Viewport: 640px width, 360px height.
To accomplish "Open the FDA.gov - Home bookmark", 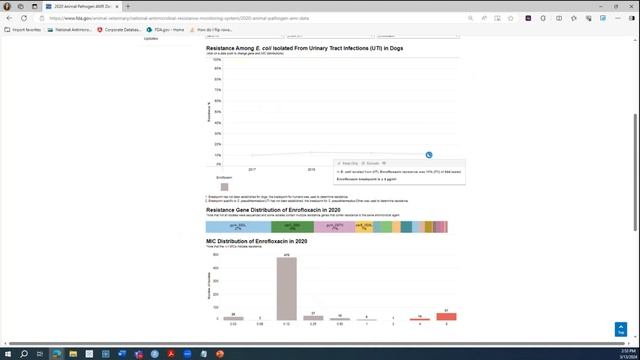I will click(x=165, y=30).
